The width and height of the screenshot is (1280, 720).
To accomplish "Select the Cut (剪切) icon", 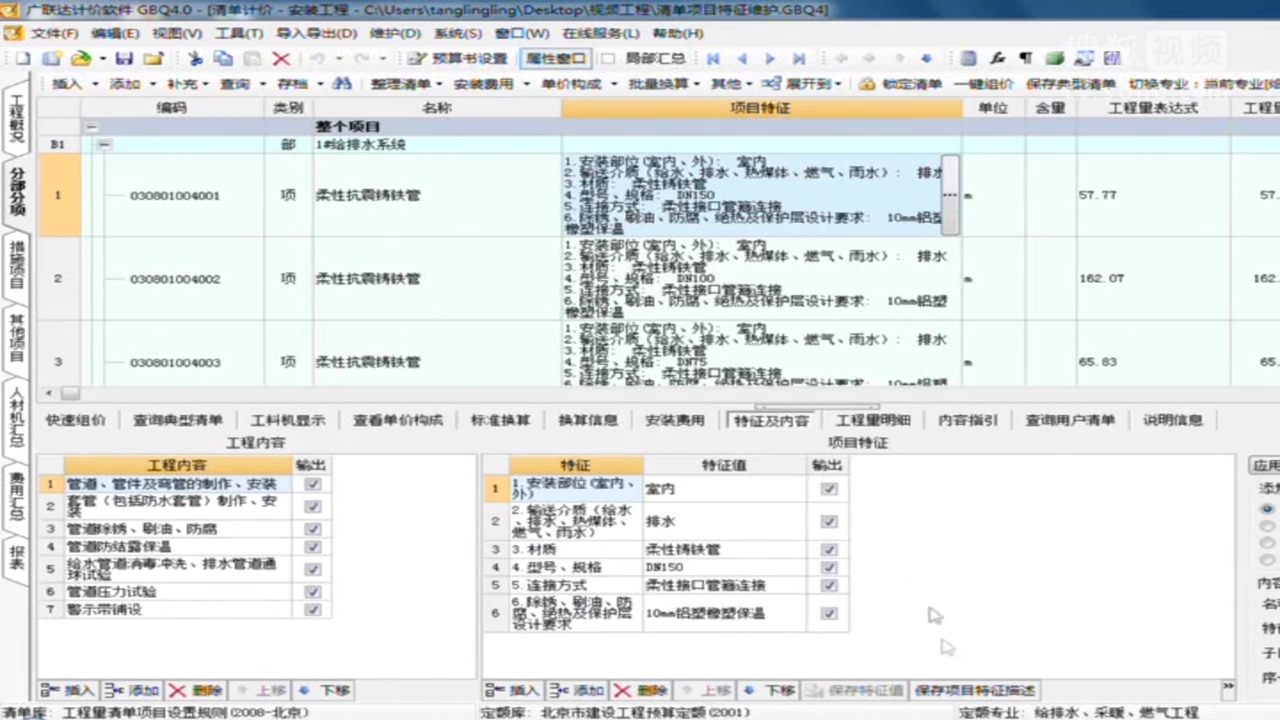I will (196, 58).
